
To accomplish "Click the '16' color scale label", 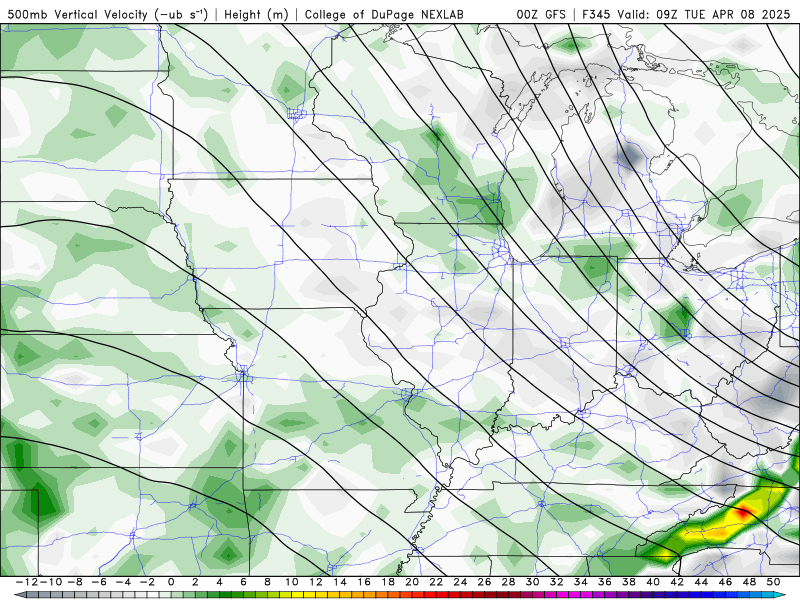I will (364, 582).
